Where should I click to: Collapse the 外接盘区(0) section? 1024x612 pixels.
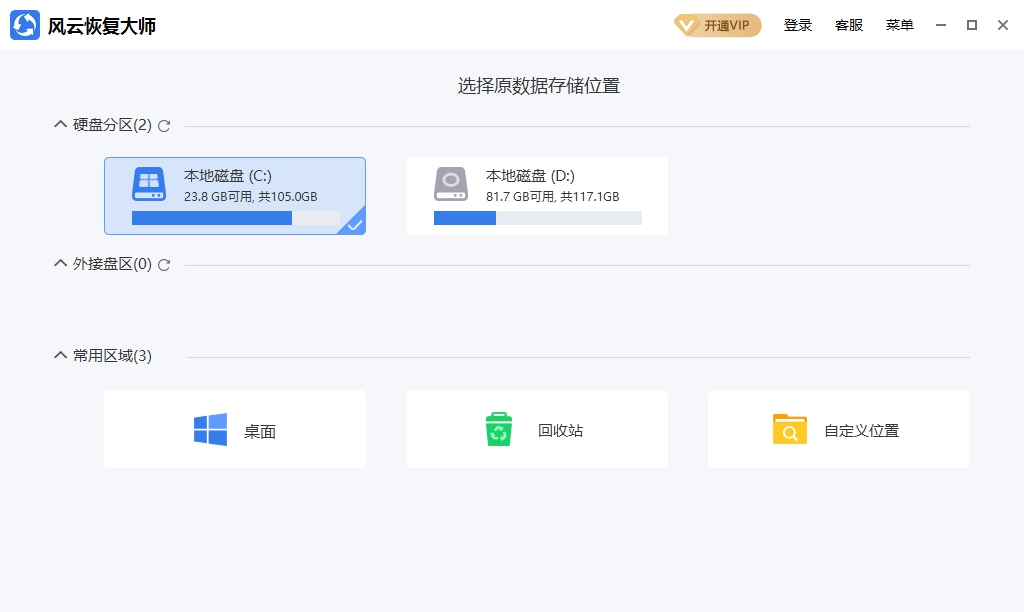59,263
